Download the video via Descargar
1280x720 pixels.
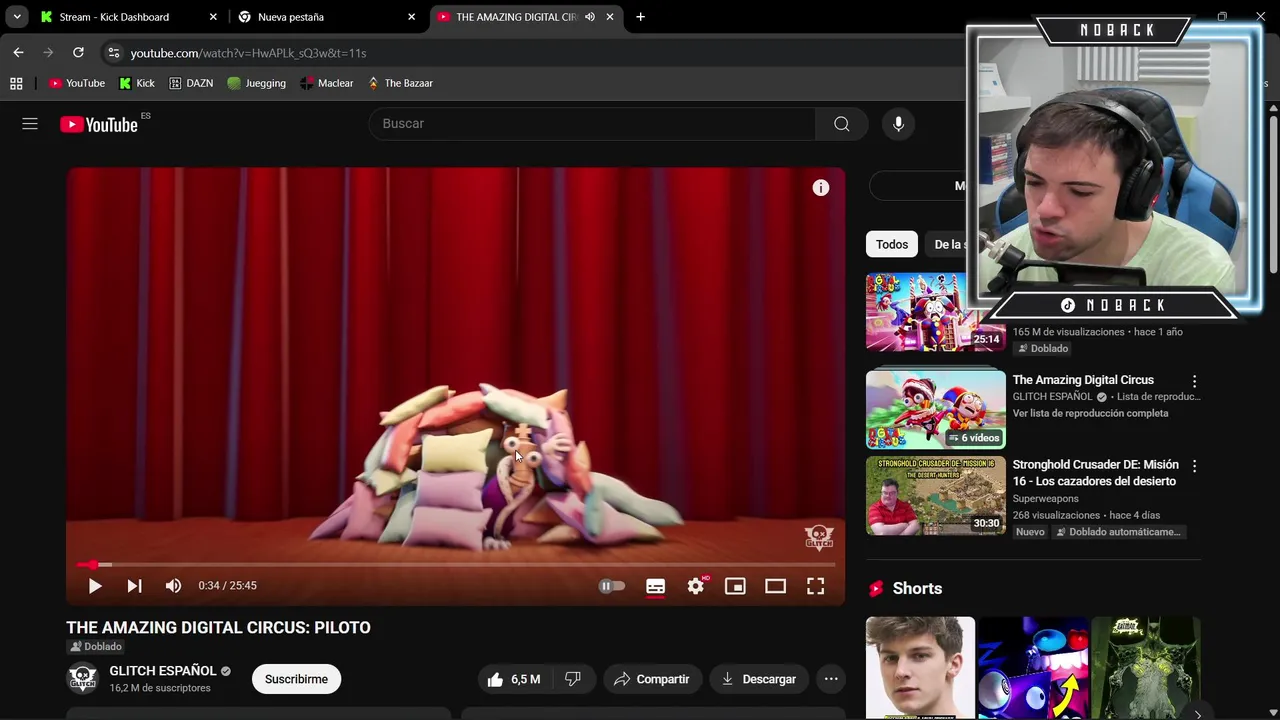(x=759, y=679)
